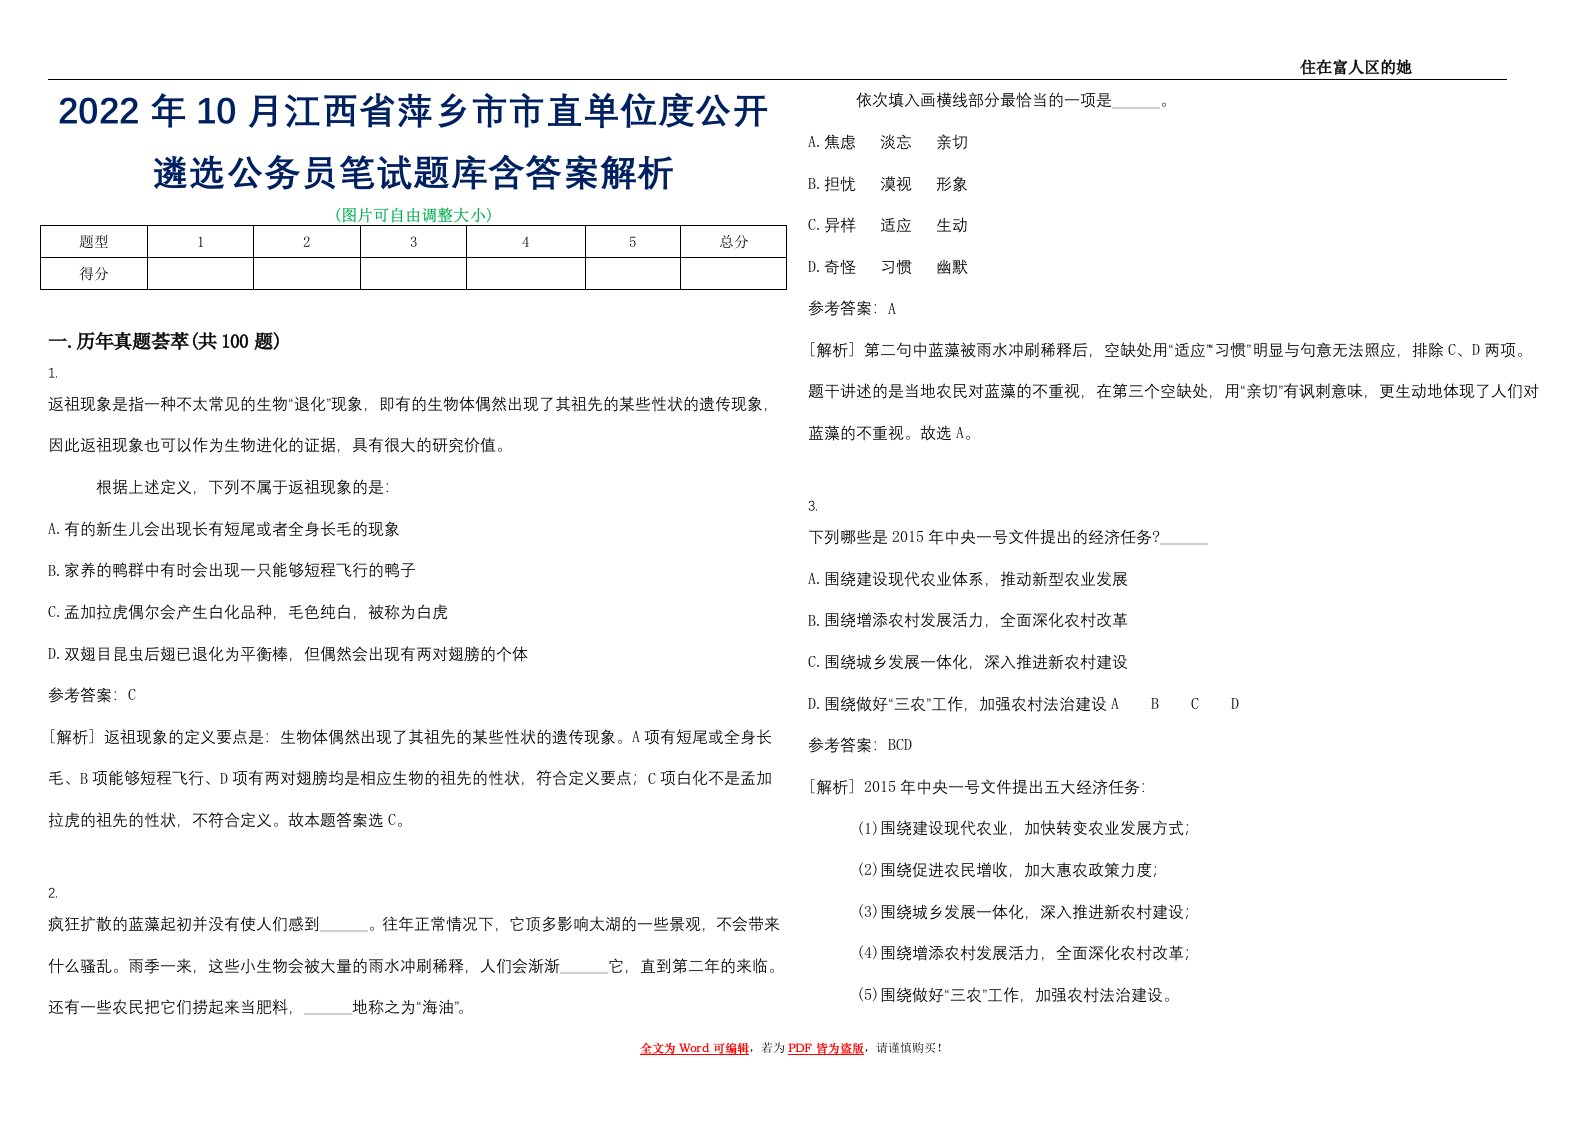1587x1122 pixels.
Task: Click the line '根据上述定义, 下列不属于返祖现象的是:'
Action: [x=242, y=487]
